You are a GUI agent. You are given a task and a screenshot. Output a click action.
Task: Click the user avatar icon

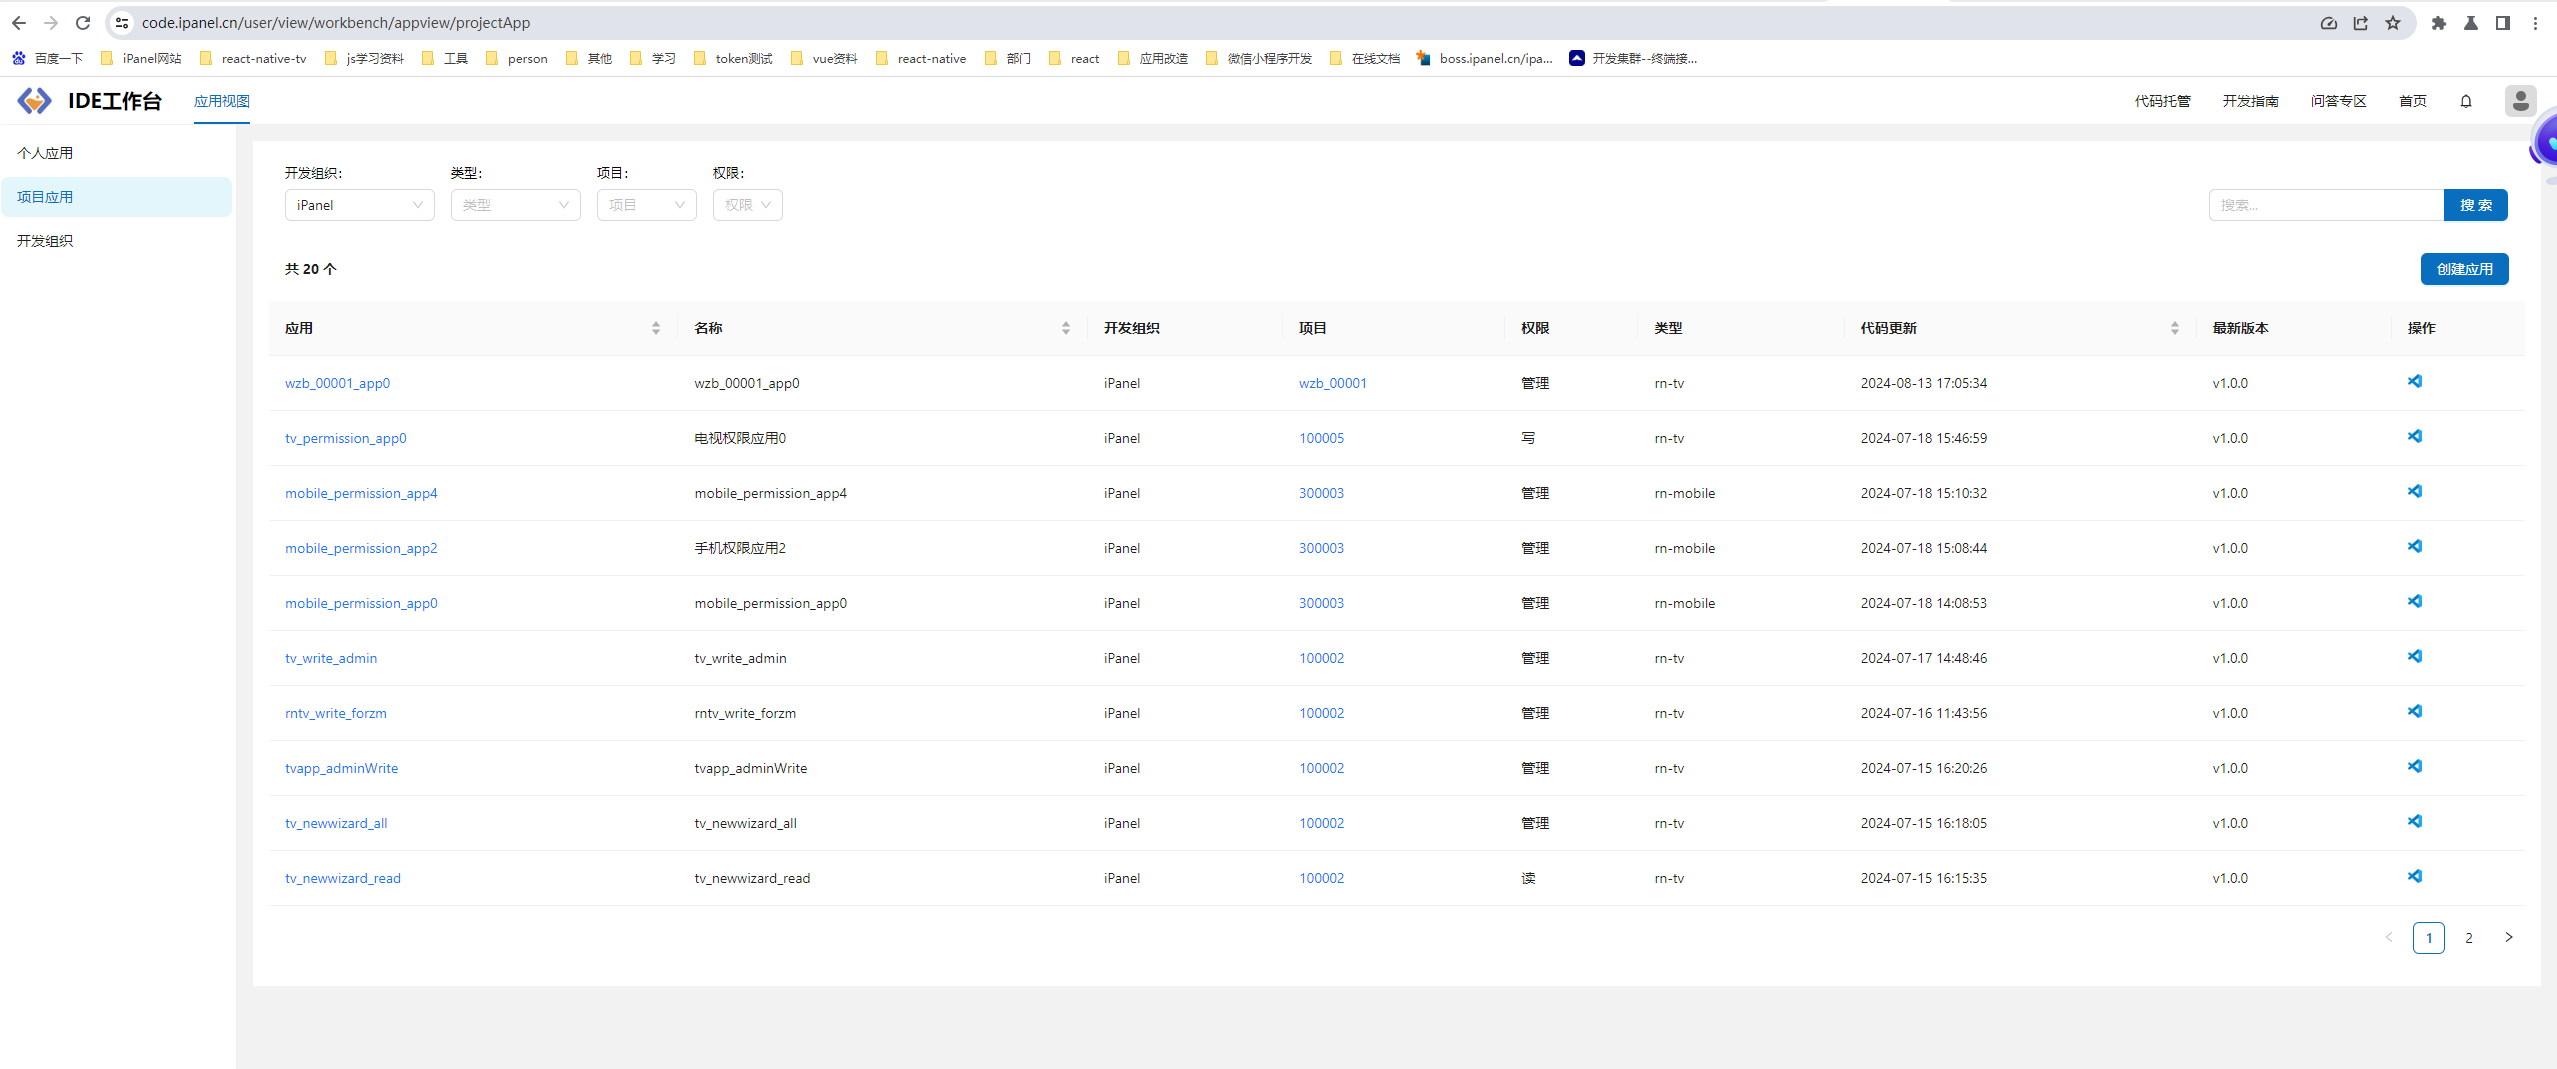click(2520, 101)
